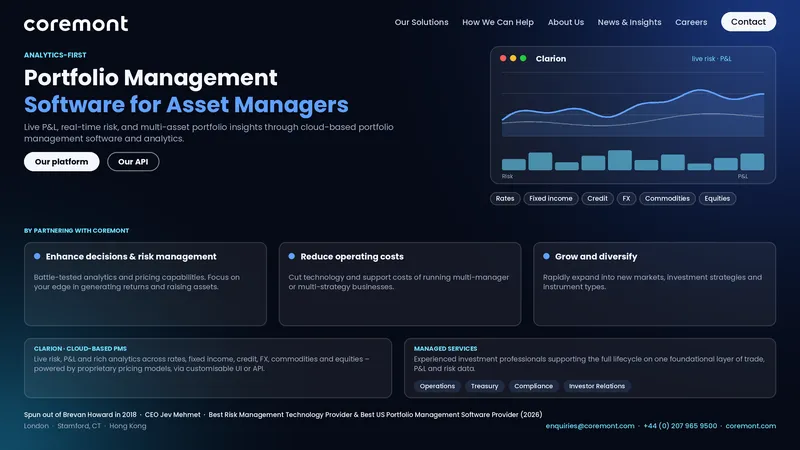Open News & Insights page
800x450 pixels.
coord(630,22)
